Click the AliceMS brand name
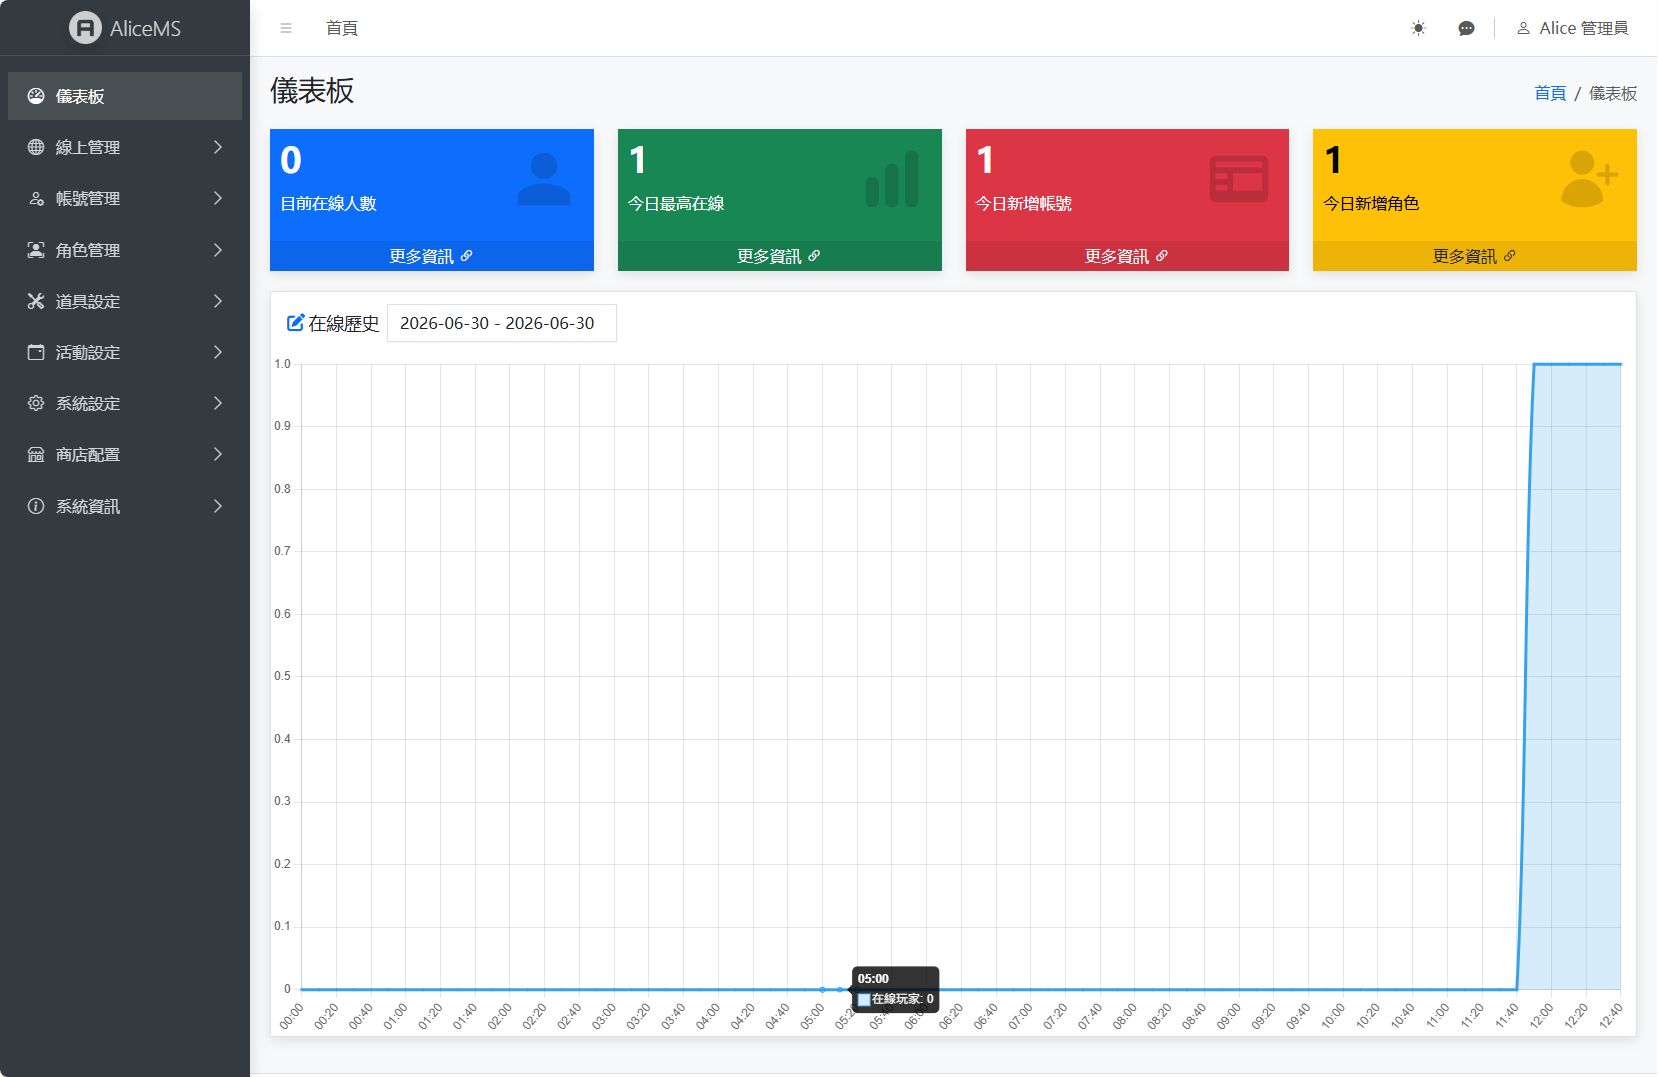This screenshot has height=1077, width=1658. click(145, 29)
